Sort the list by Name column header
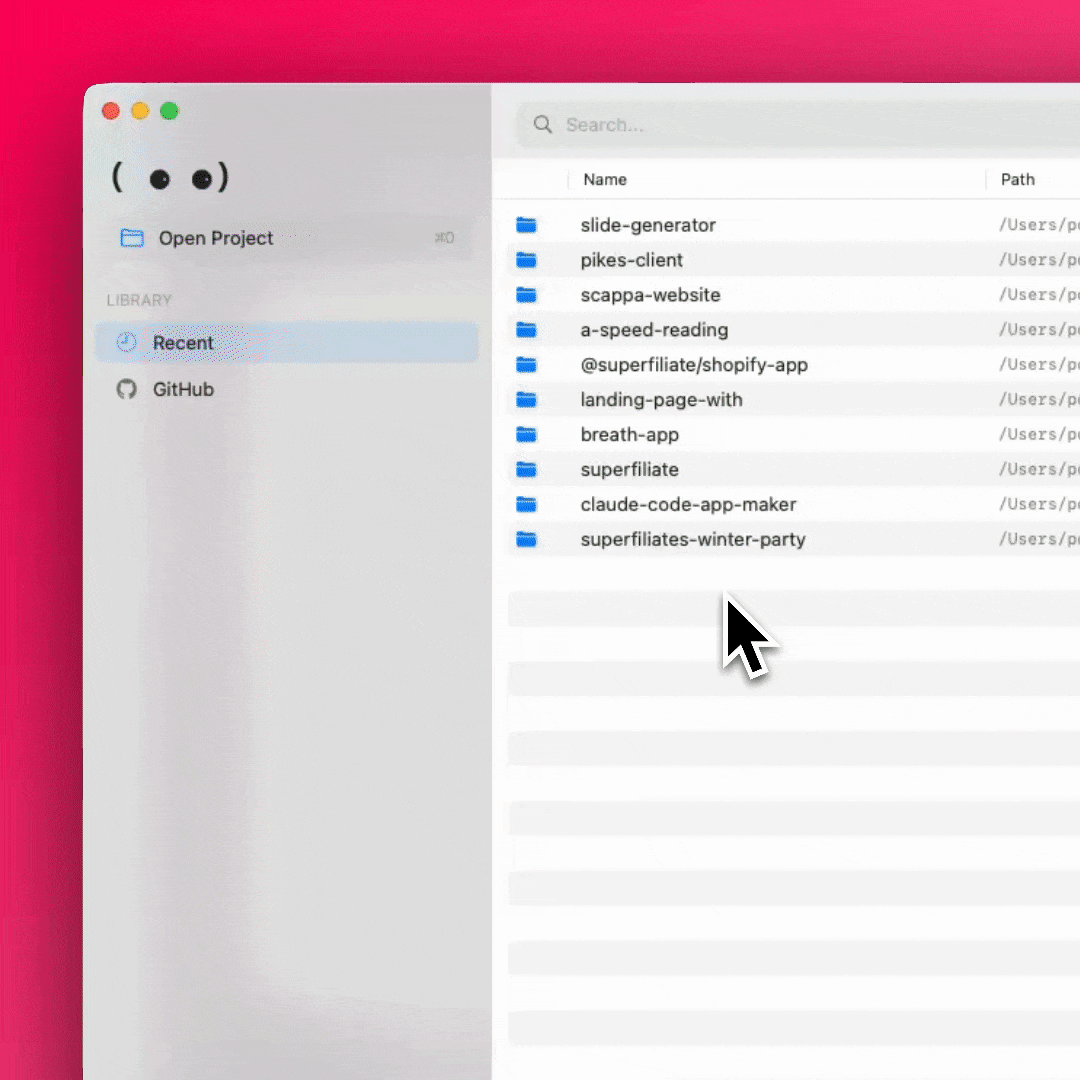The image size is (1080, 1080). (605, 180)
